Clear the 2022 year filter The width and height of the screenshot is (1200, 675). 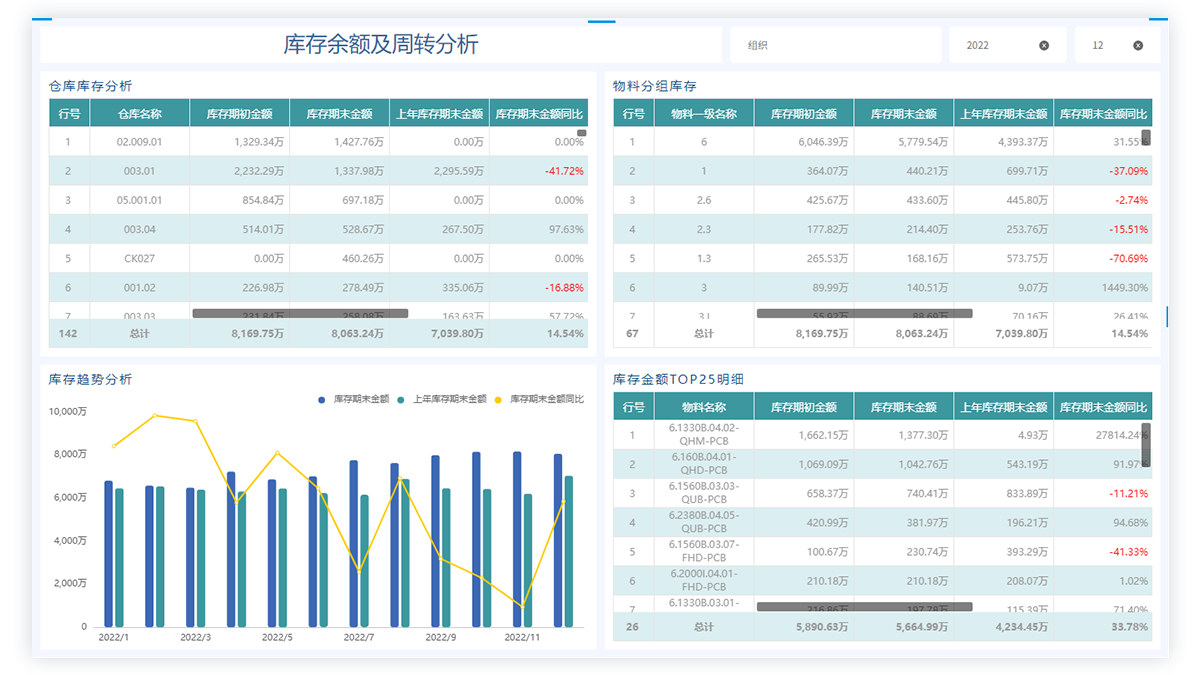tap(1044, 45)
